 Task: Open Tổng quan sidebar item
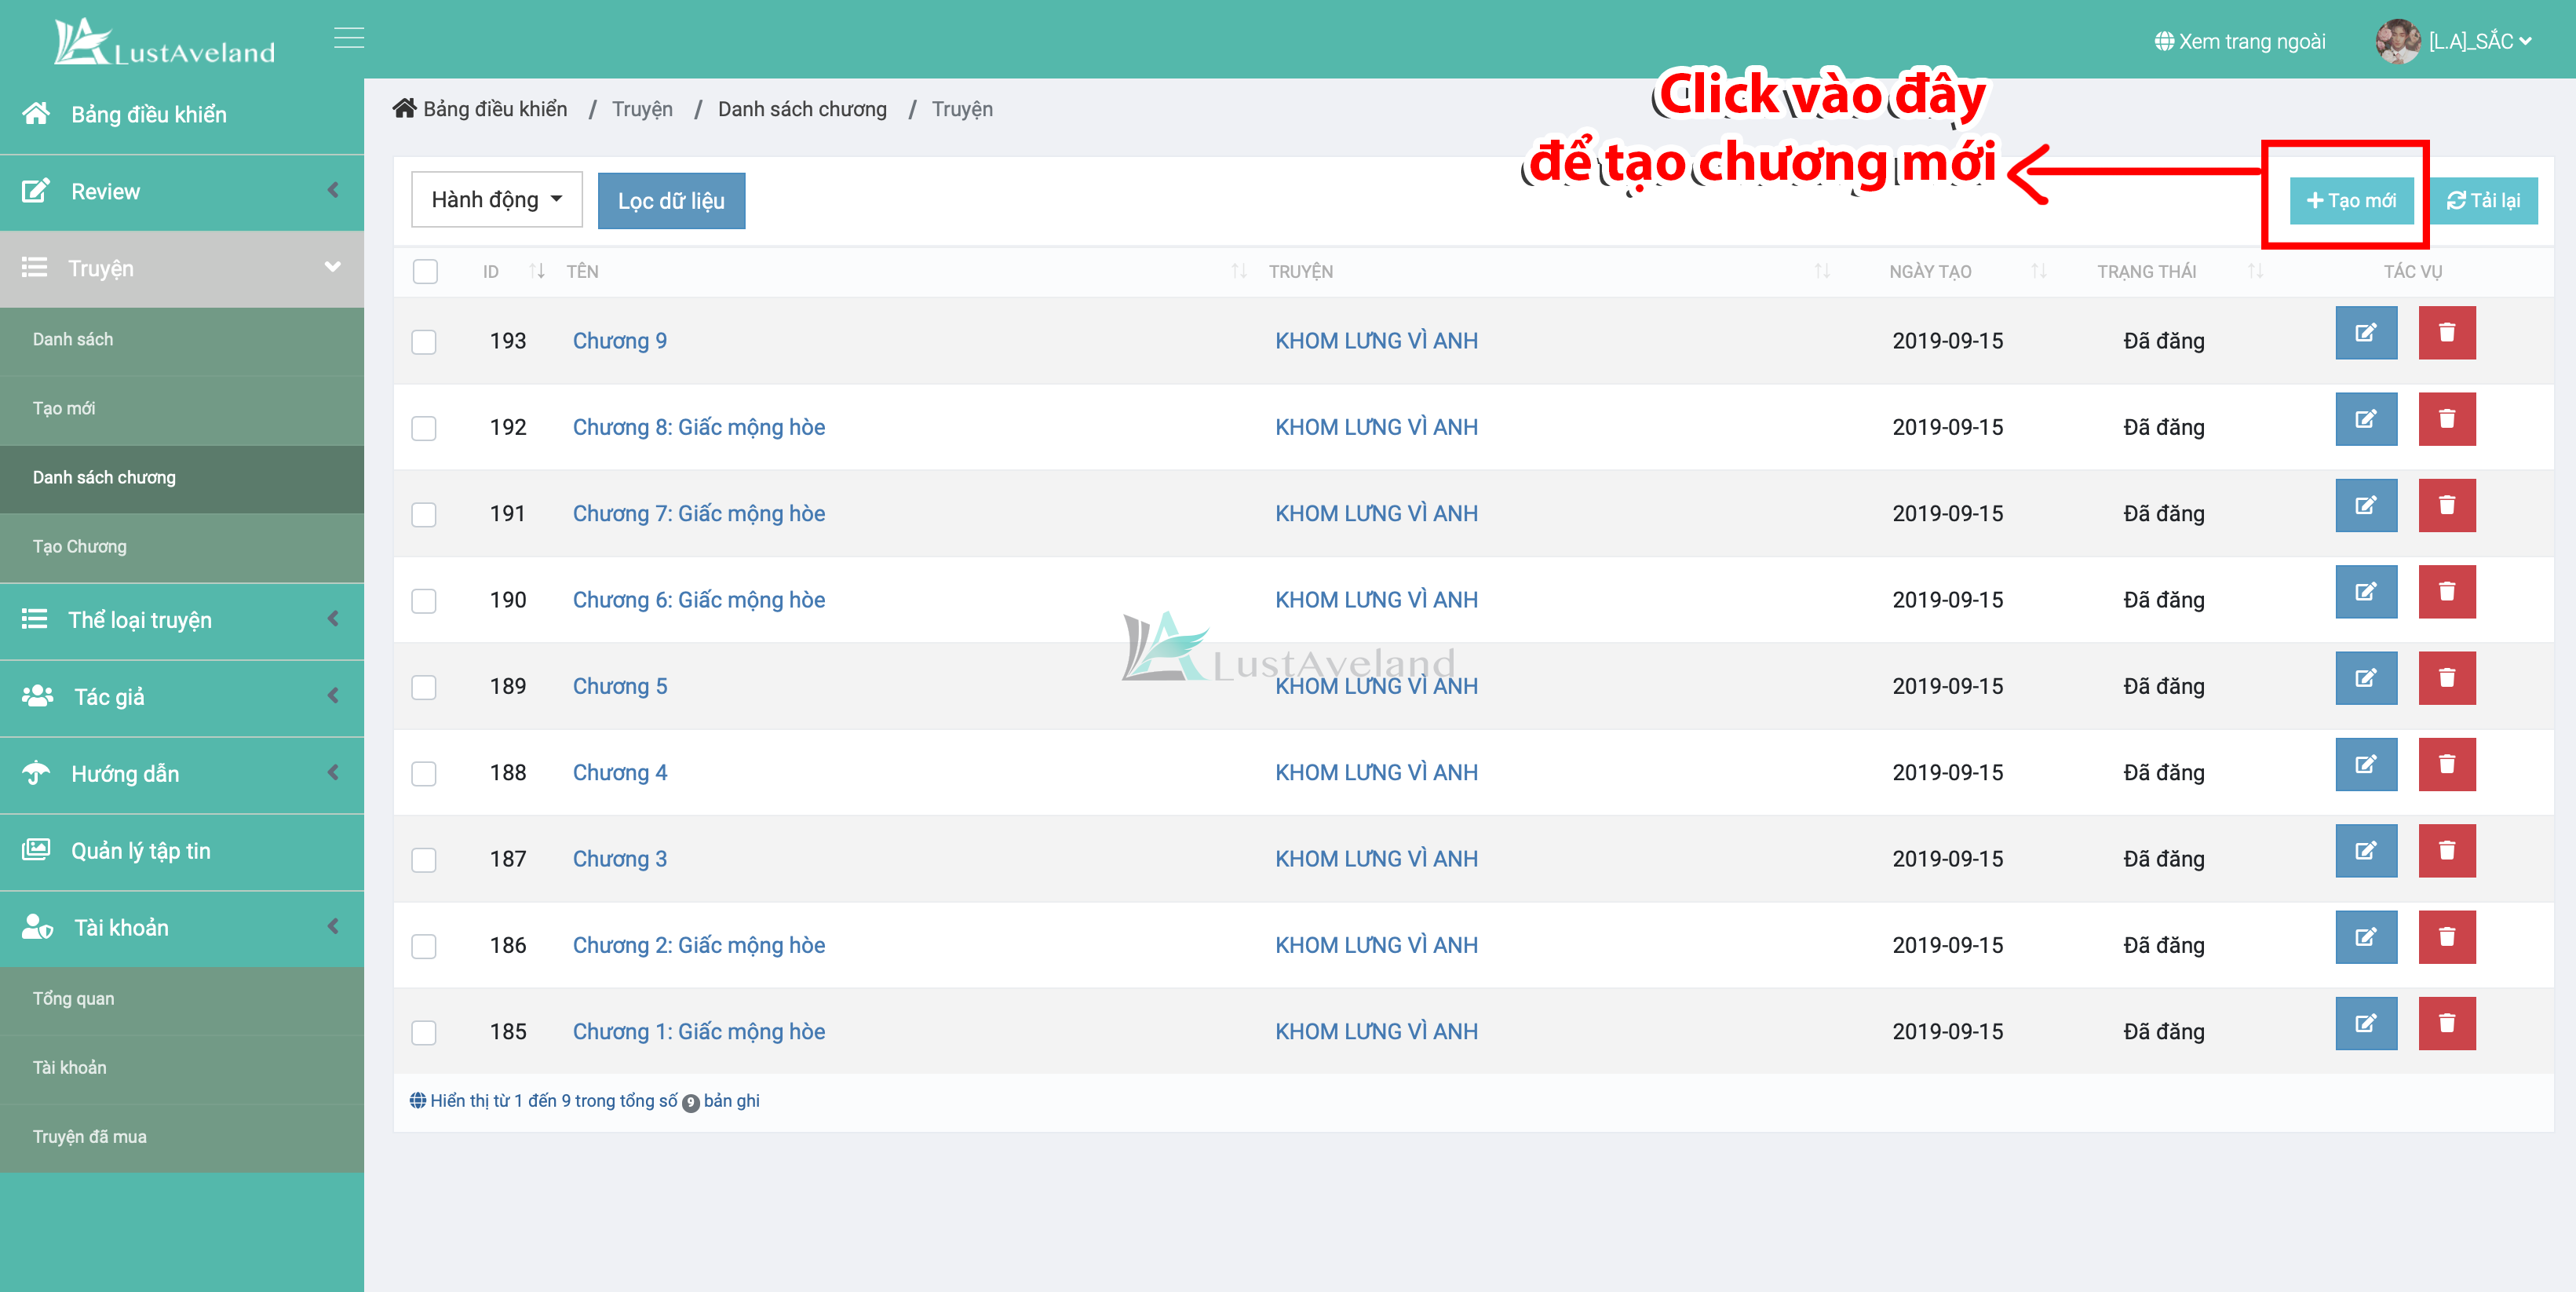tap(182, 999)
